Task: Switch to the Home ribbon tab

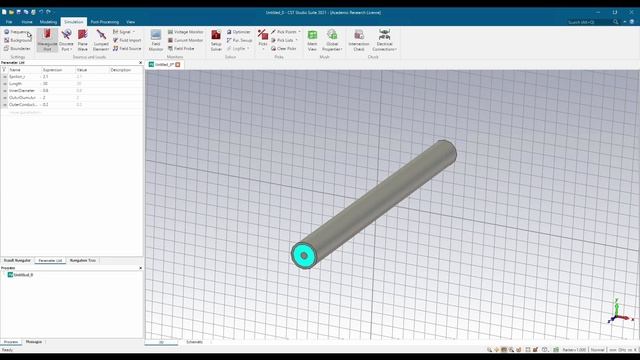Action: (27, 22)
